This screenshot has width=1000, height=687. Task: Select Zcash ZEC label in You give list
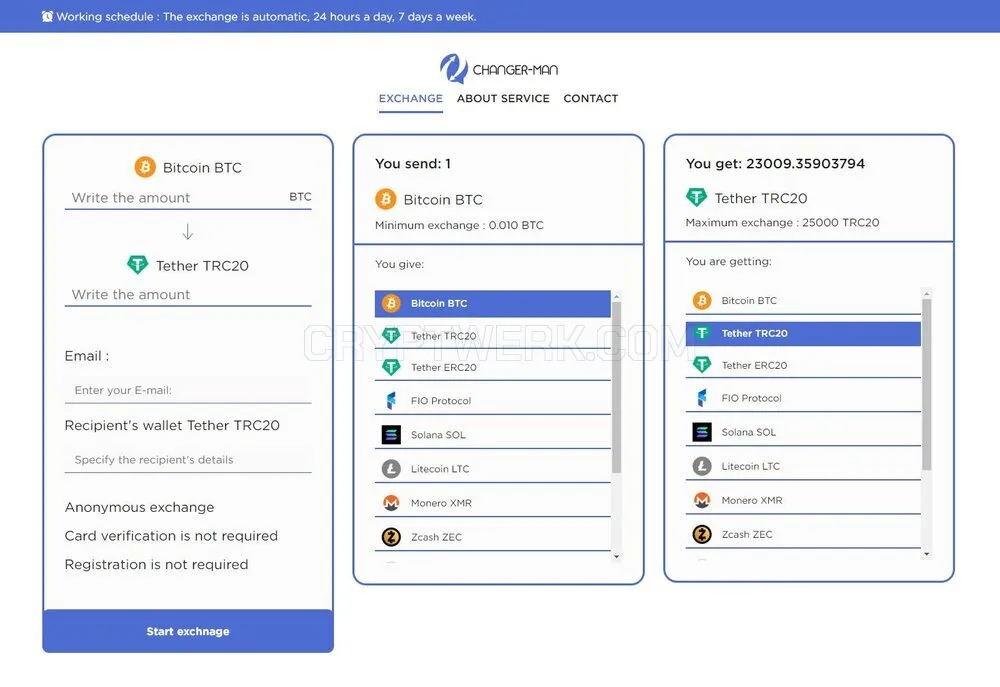[x=436, y=537]
